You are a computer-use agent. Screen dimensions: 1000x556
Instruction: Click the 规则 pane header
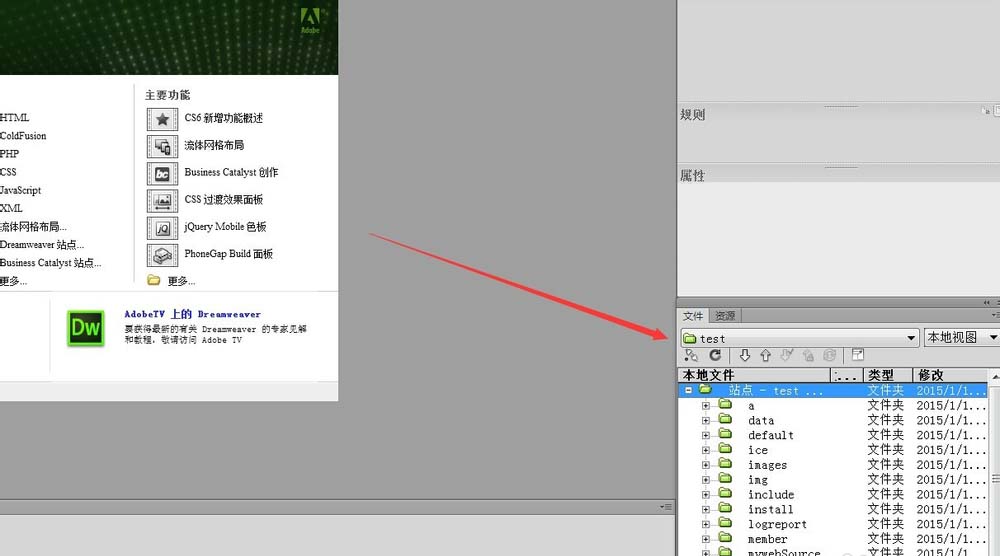click(693, 115)
